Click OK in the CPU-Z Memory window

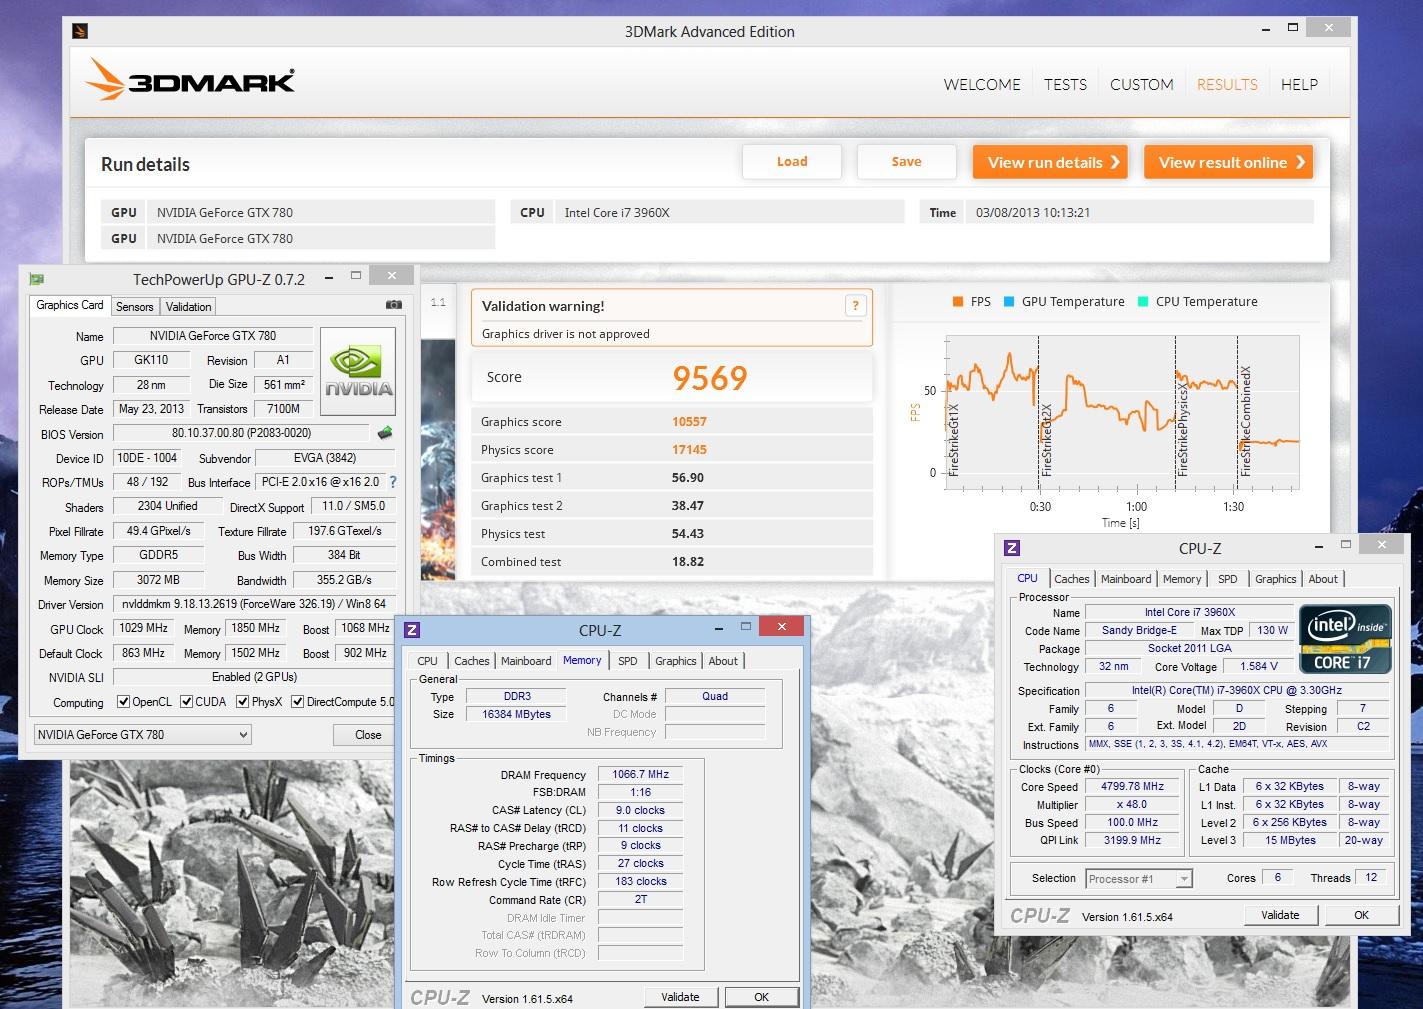762,997
